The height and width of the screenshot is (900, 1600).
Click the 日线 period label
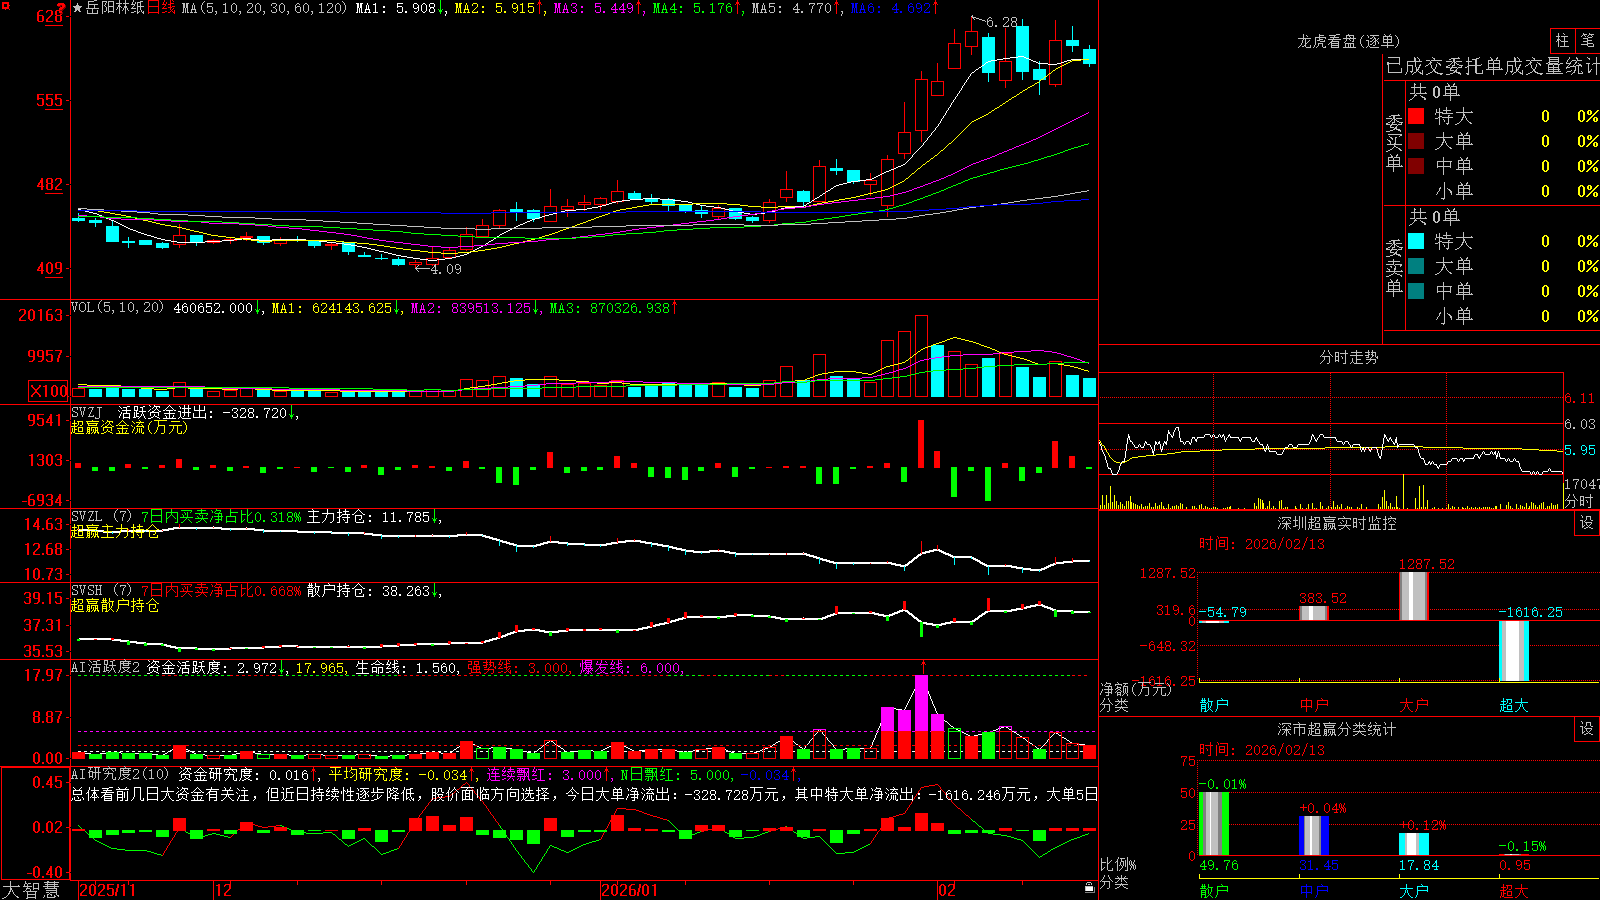pyautogui.click(x=161, y=8)
